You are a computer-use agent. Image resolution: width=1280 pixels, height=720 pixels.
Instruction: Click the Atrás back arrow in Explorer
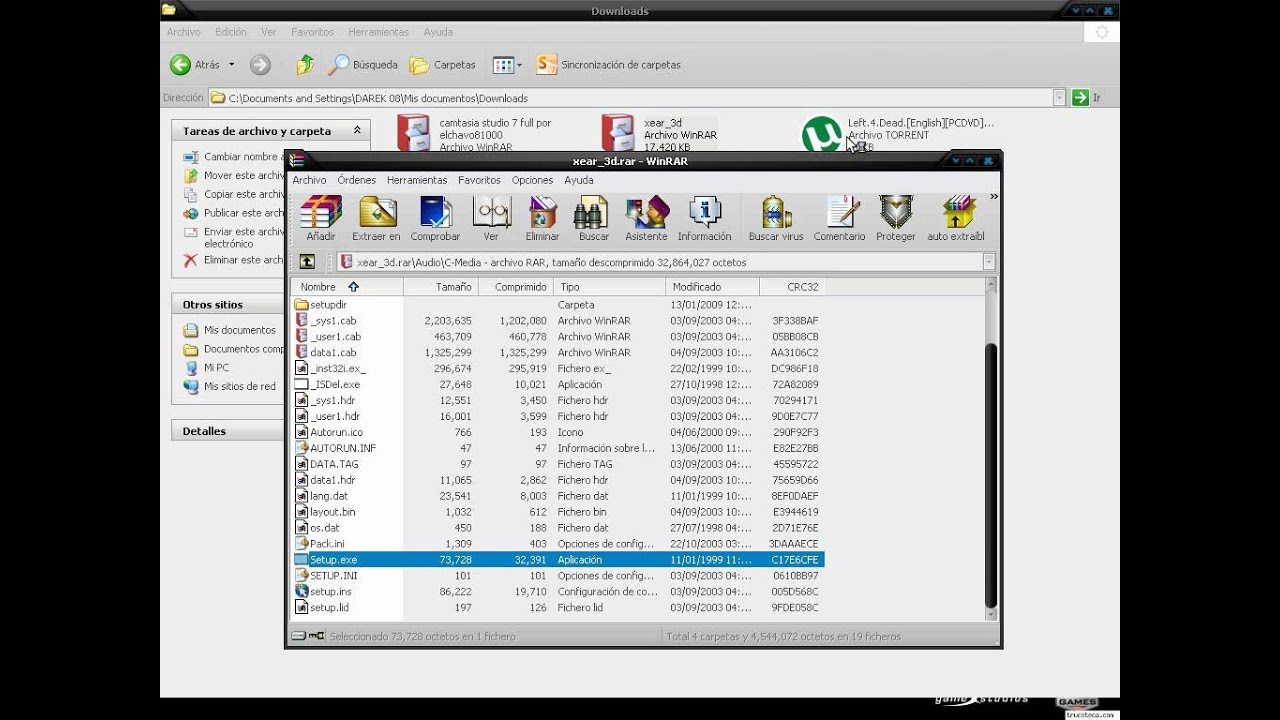[x=181, y=65]
